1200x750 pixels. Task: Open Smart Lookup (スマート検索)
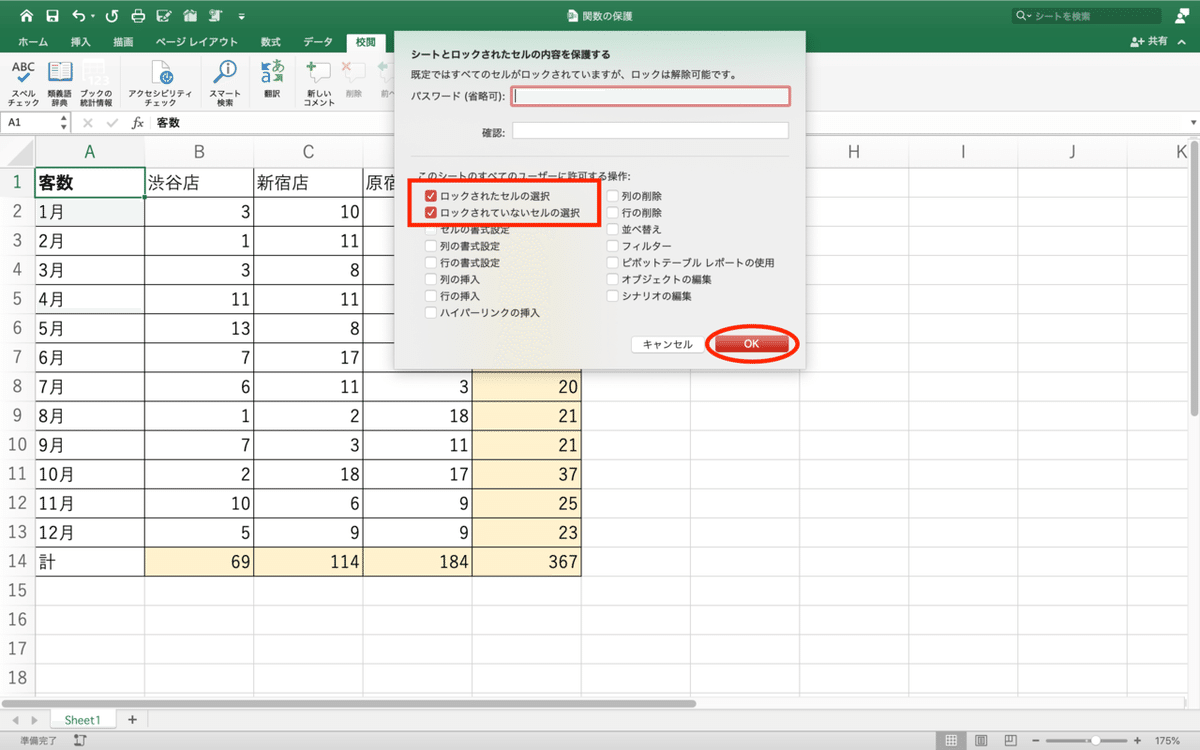225,84
